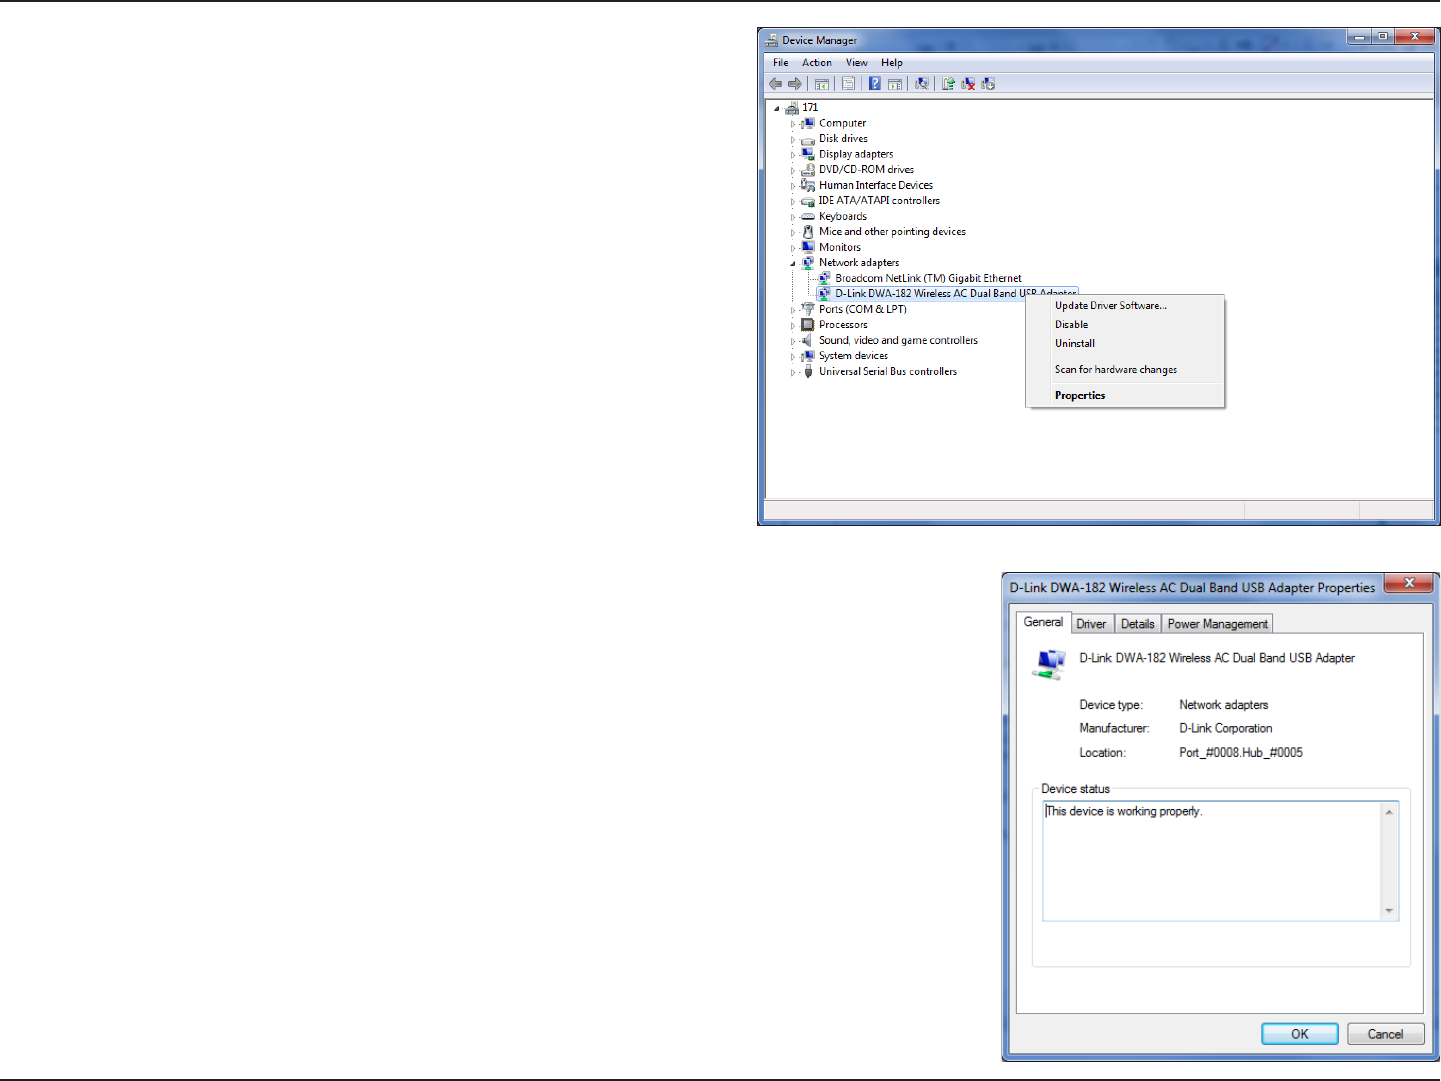1441x1081 pixels.
Task: Toggle the Show/Hide Action Pane toolbar icon
Action: click(895, 84)
